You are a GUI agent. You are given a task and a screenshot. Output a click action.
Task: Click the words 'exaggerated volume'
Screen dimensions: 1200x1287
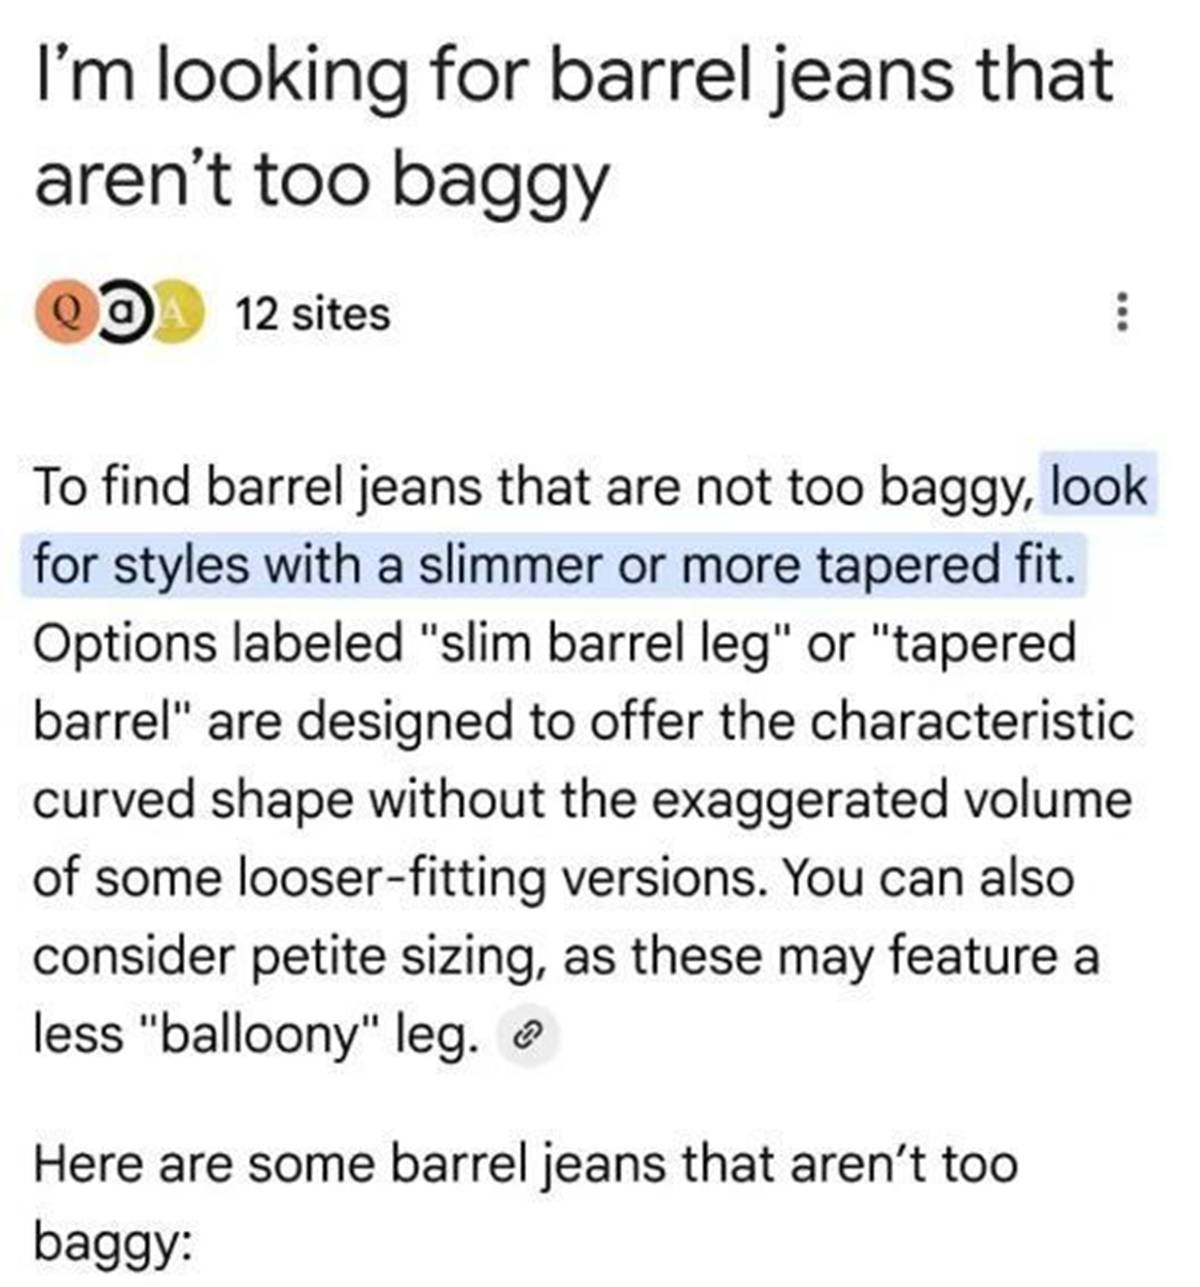coord(891,800)
